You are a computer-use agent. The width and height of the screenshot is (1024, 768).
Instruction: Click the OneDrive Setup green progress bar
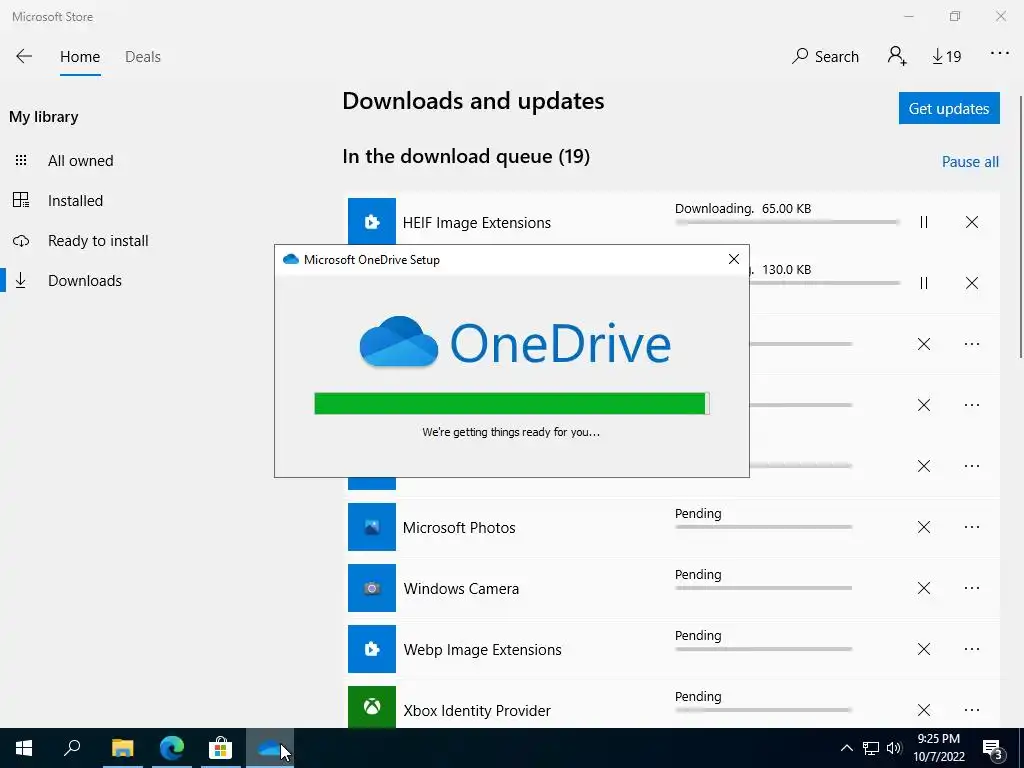[x=511, y=404]
